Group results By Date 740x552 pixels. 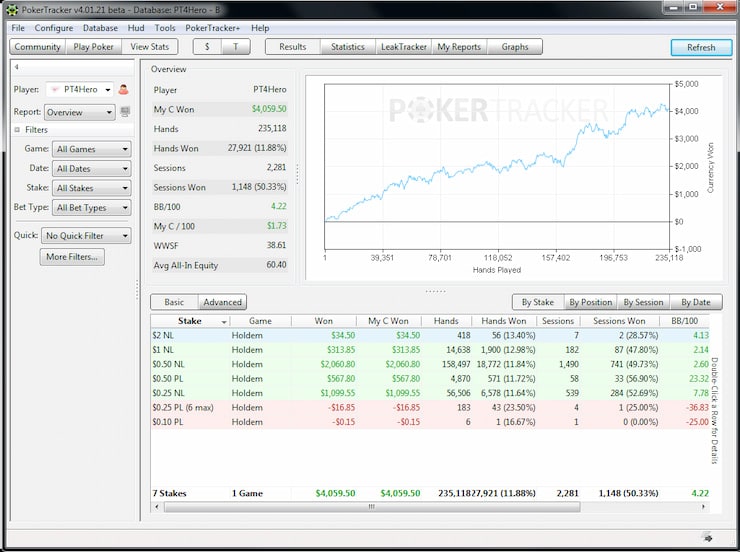coord(696,302)
